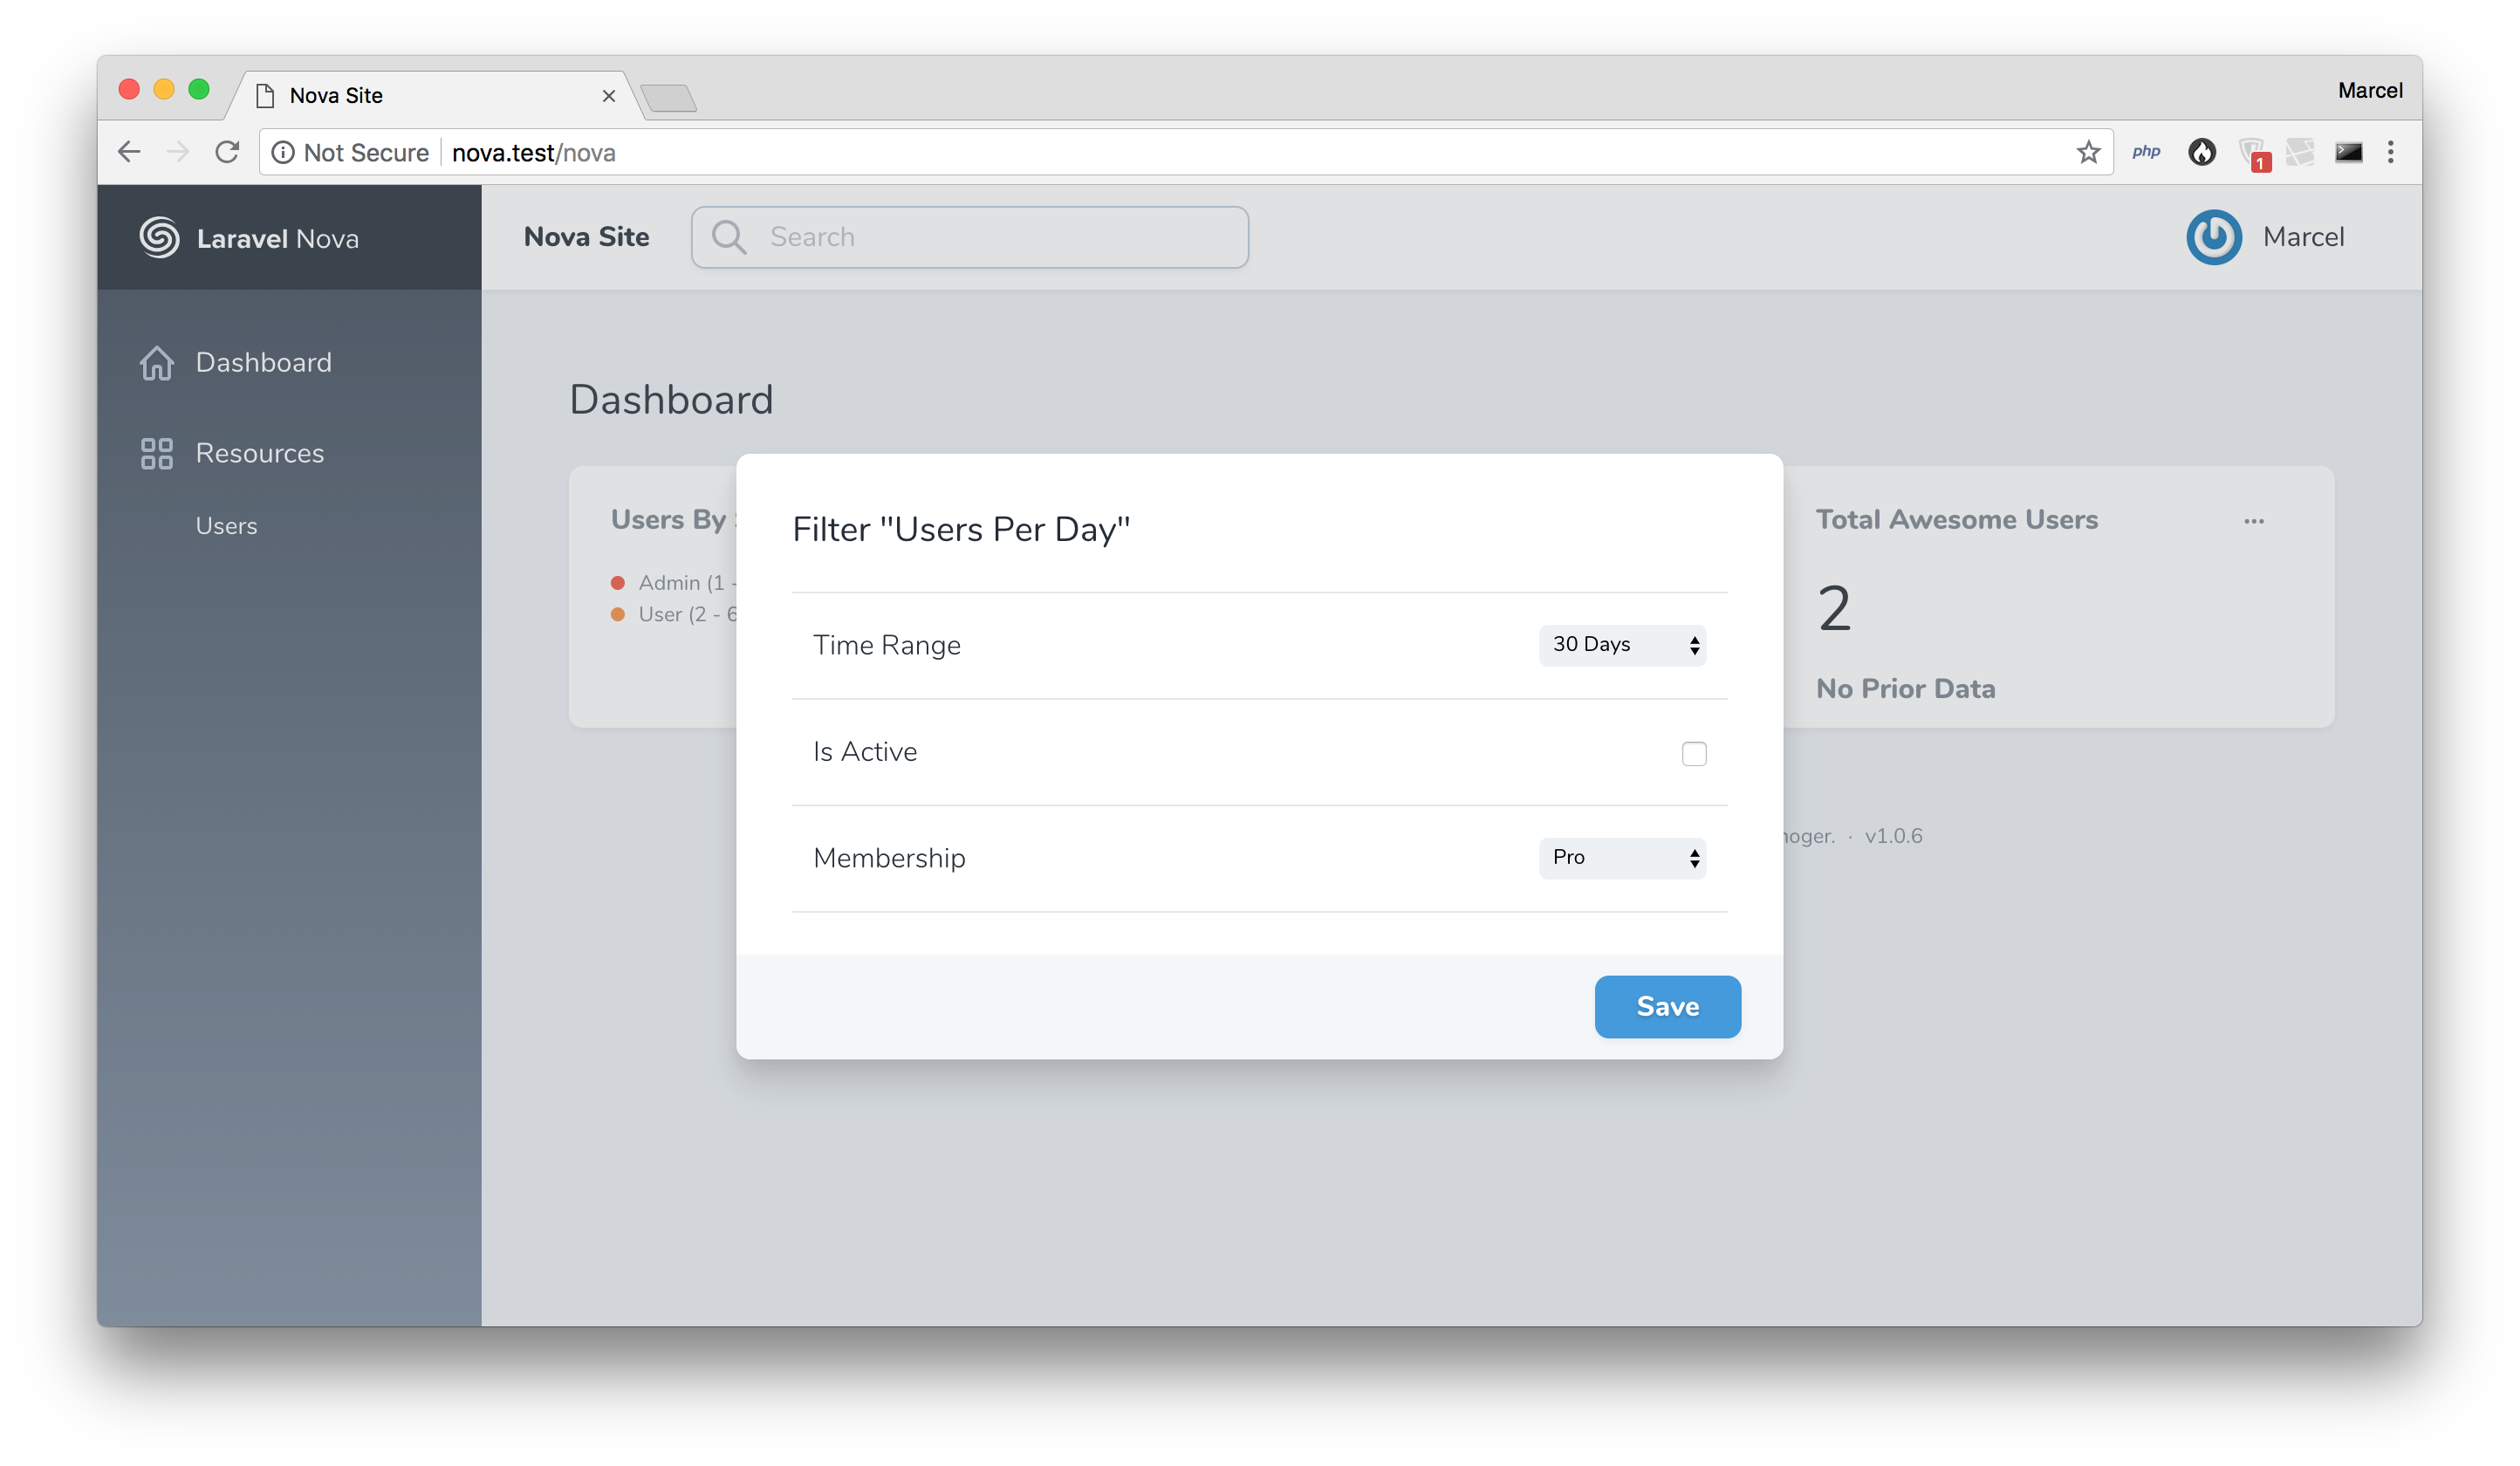The width and height of the screenshot is (2520, 1466).
Task: Select Time Range dropdown option
Action: click(1618, 644)
